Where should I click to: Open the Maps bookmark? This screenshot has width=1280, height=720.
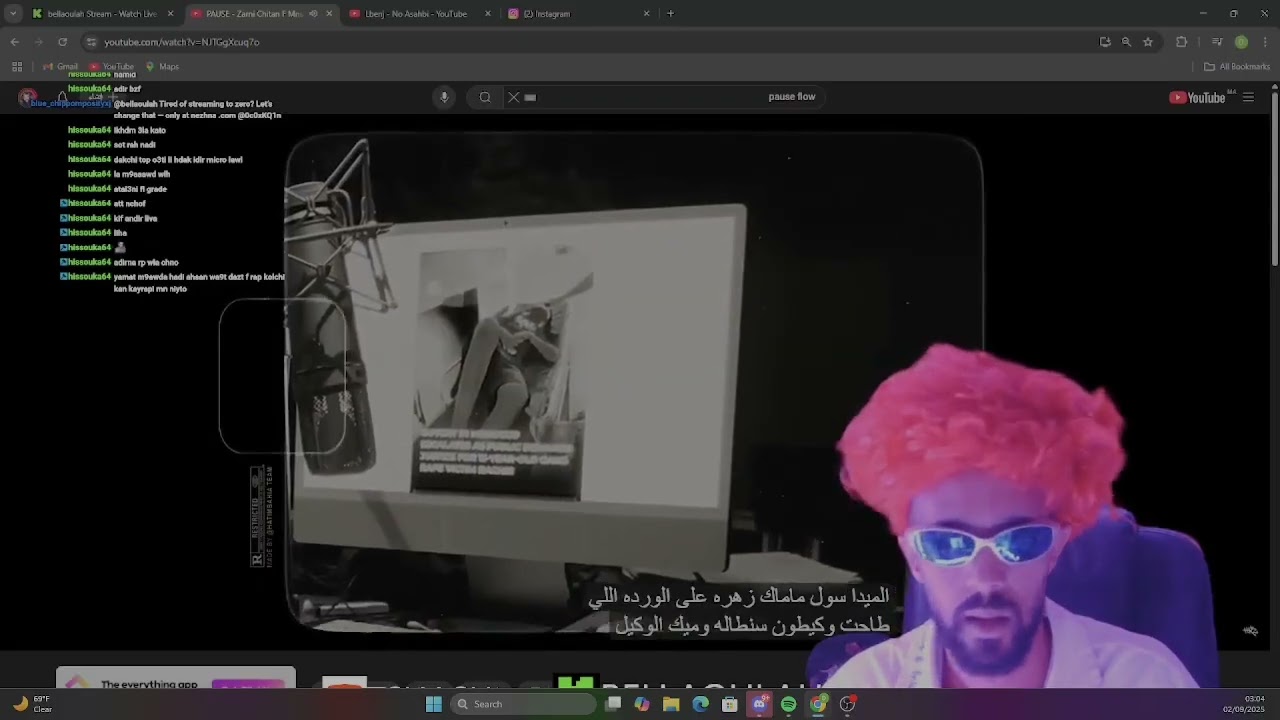(162, 67)
